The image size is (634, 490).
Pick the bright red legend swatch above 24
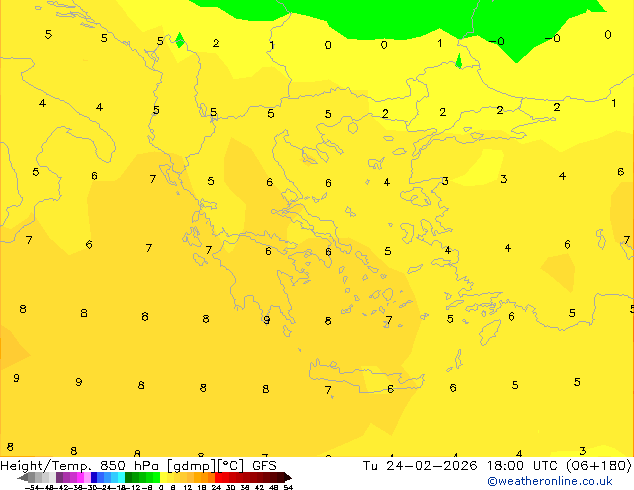(x=218, y=477)
